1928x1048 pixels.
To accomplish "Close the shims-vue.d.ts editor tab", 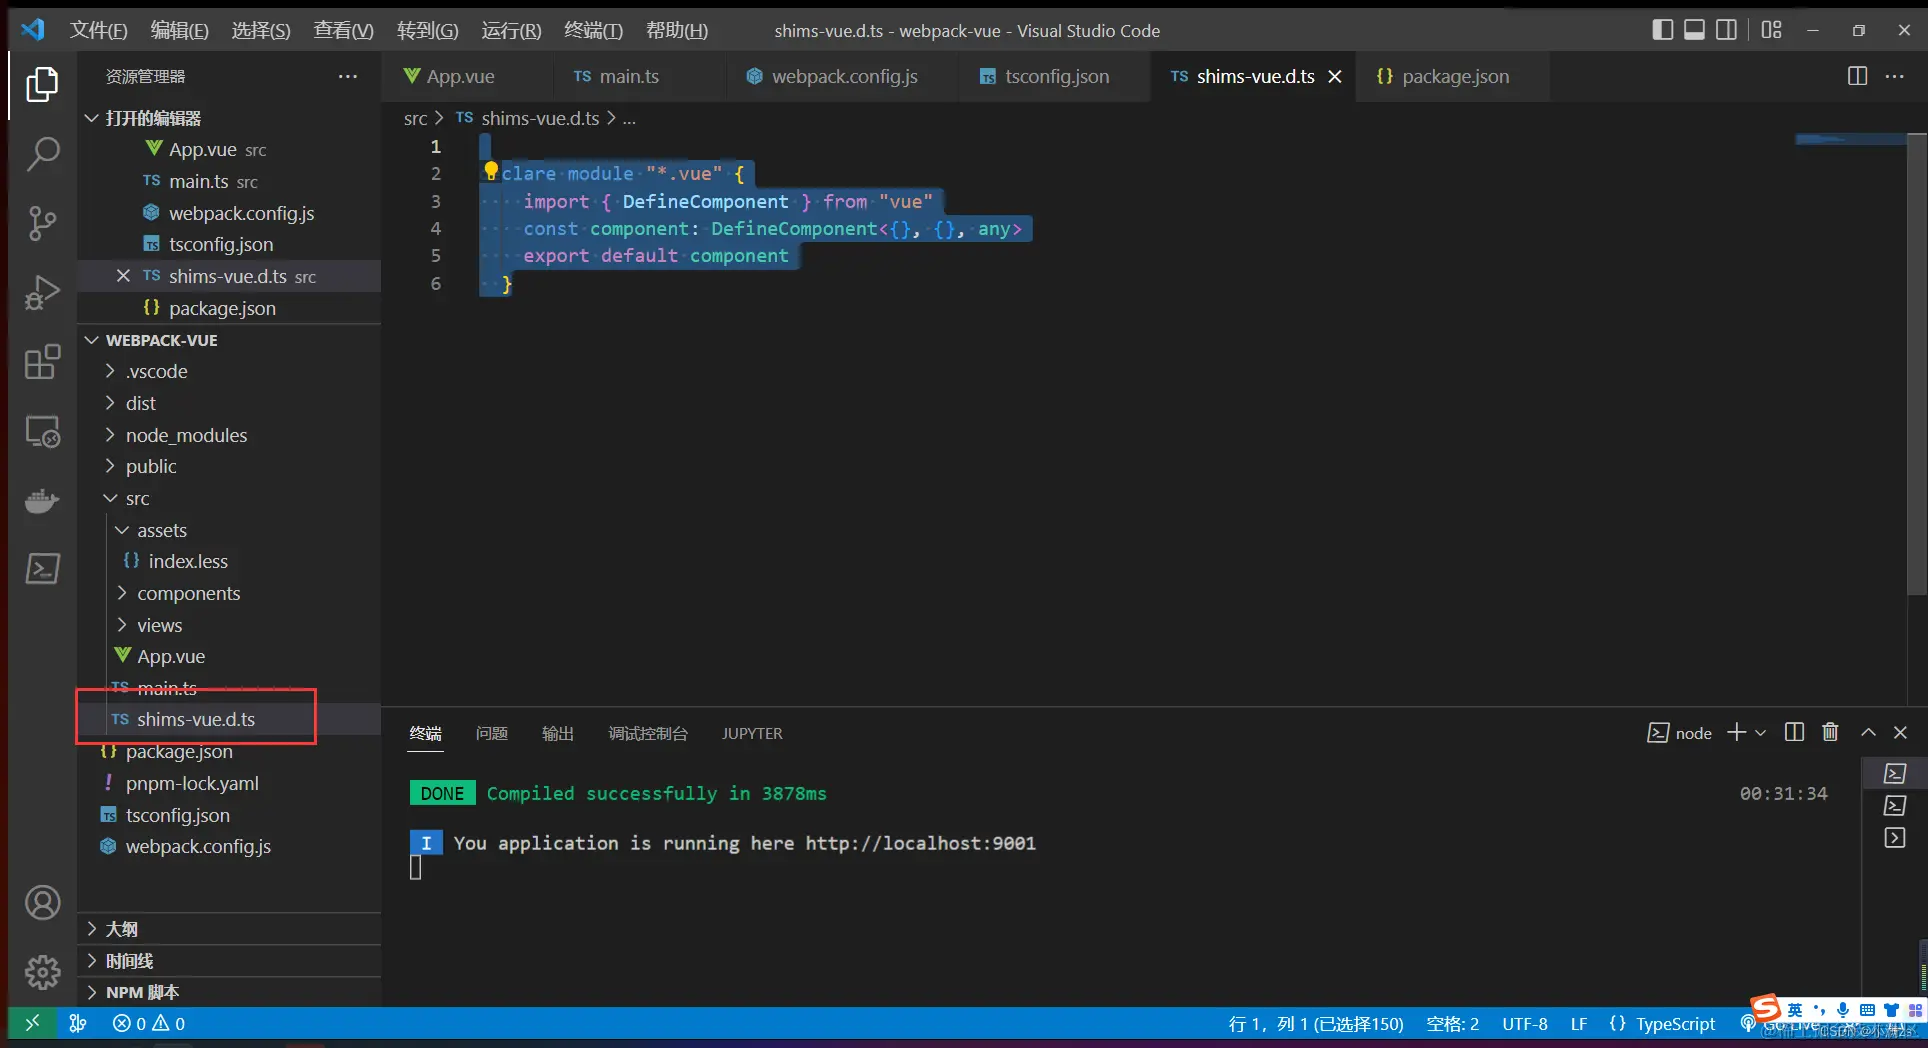I will 1334,76.
